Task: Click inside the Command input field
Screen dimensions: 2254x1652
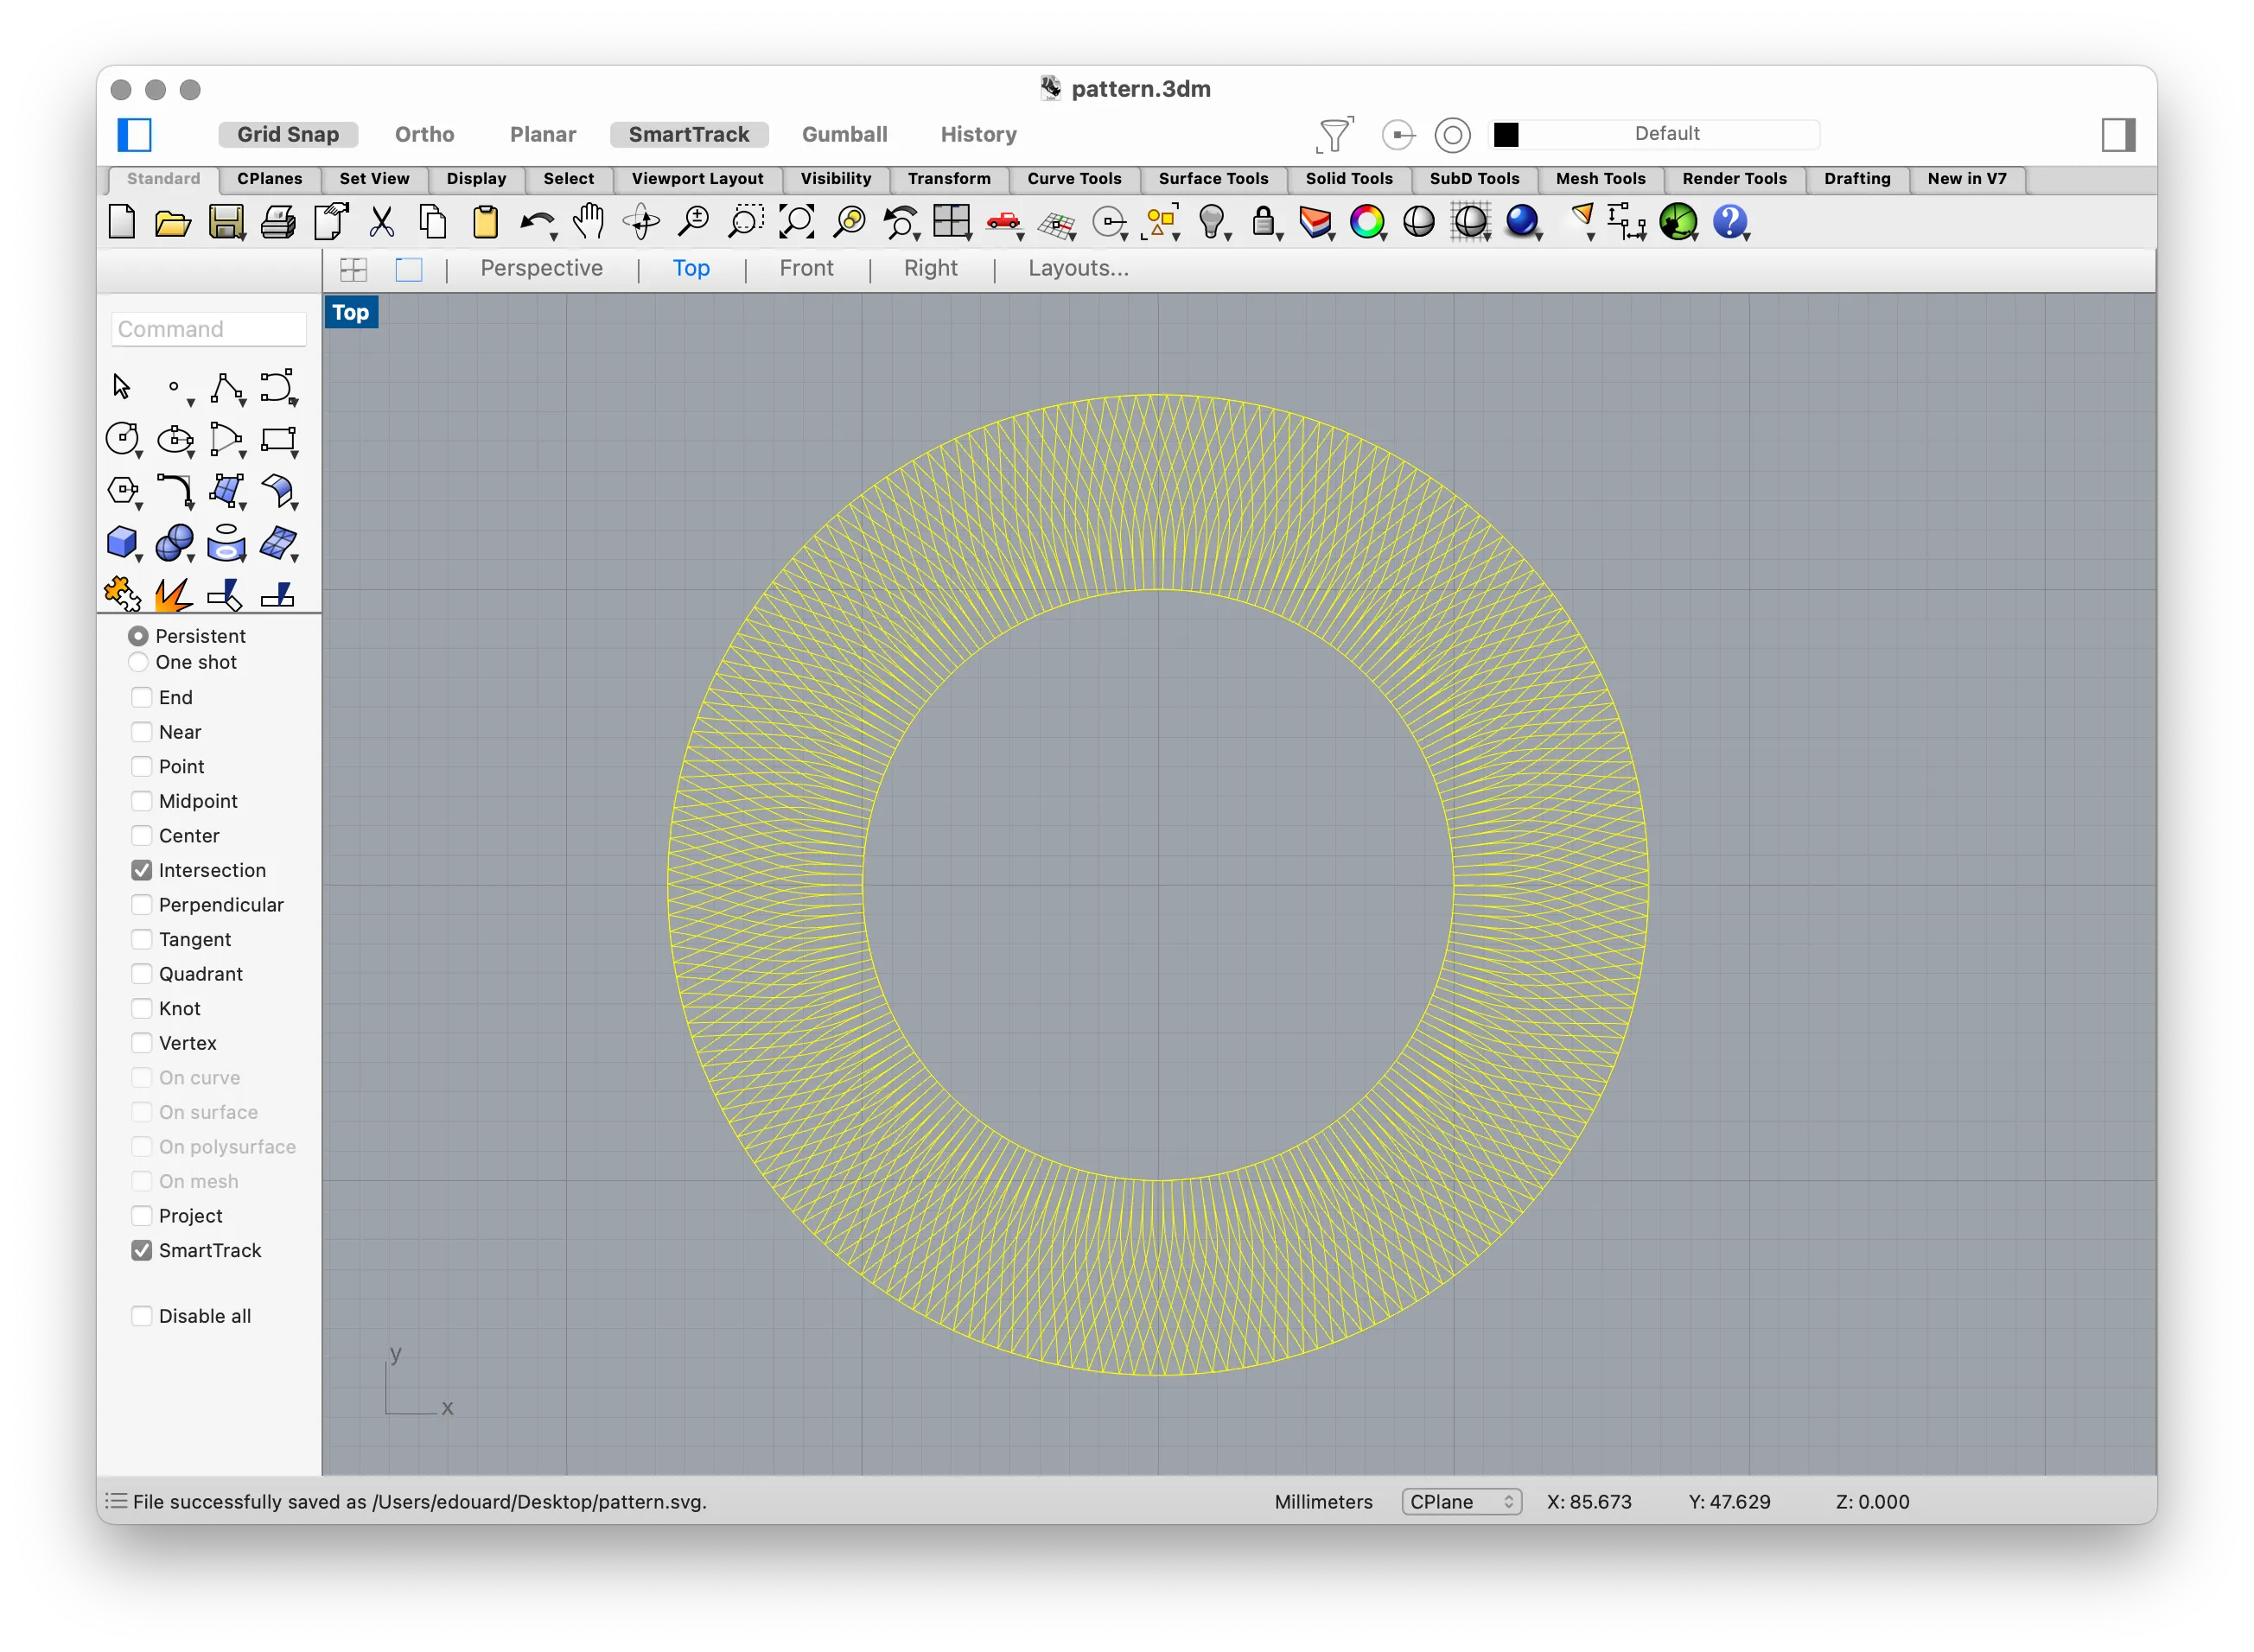Action: 208,328
